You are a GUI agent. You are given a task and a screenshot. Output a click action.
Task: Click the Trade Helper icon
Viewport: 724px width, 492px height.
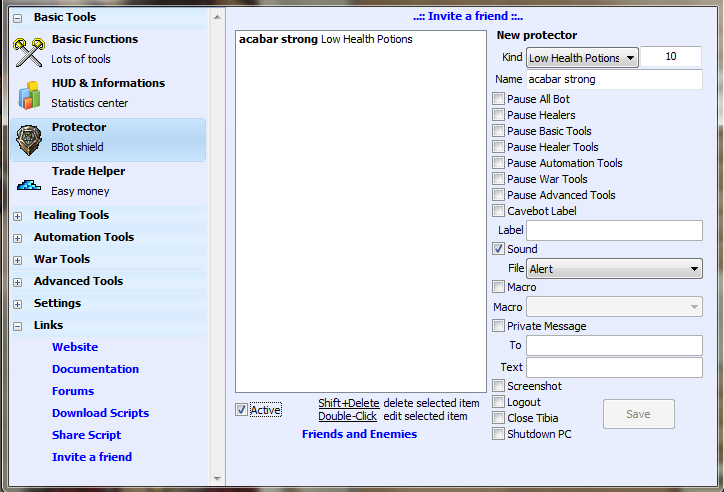[x=28, y=184]
